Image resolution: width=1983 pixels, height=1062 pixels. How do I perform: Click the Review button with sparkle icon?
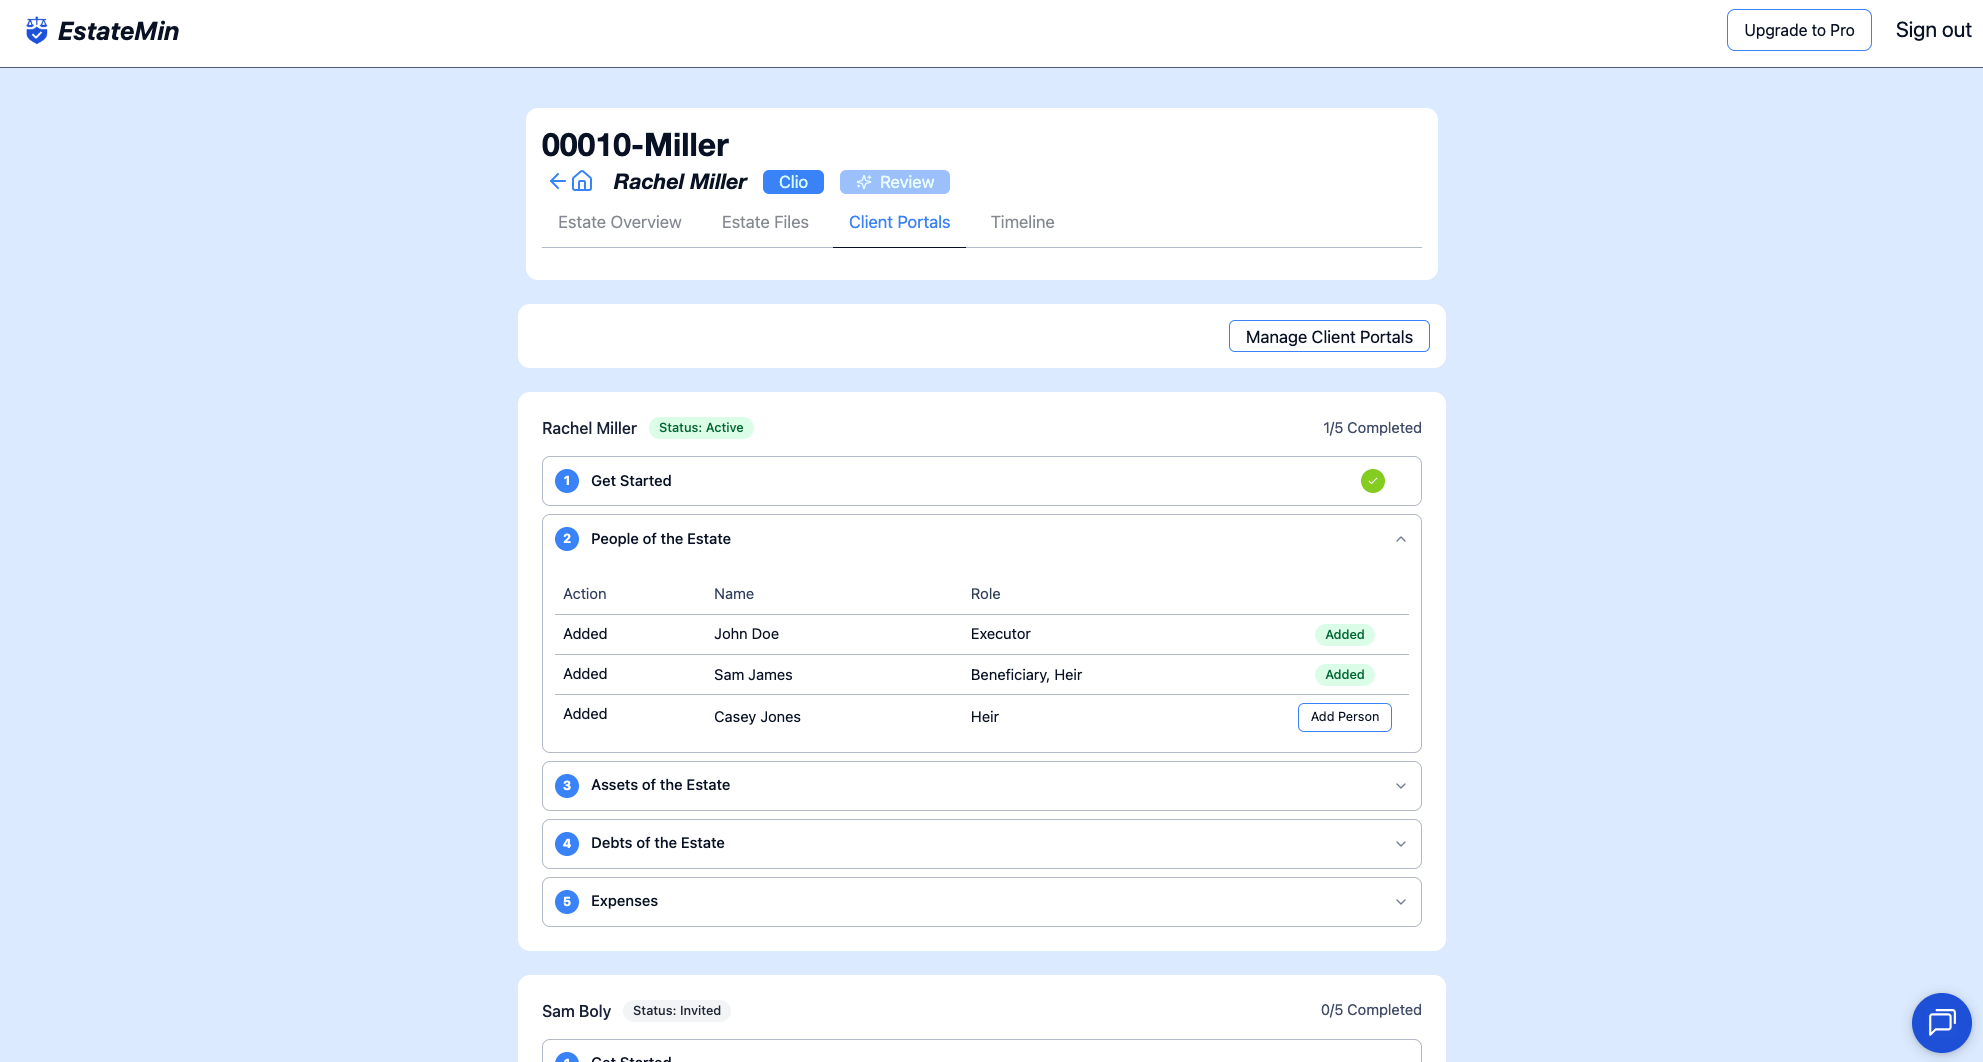894,182
